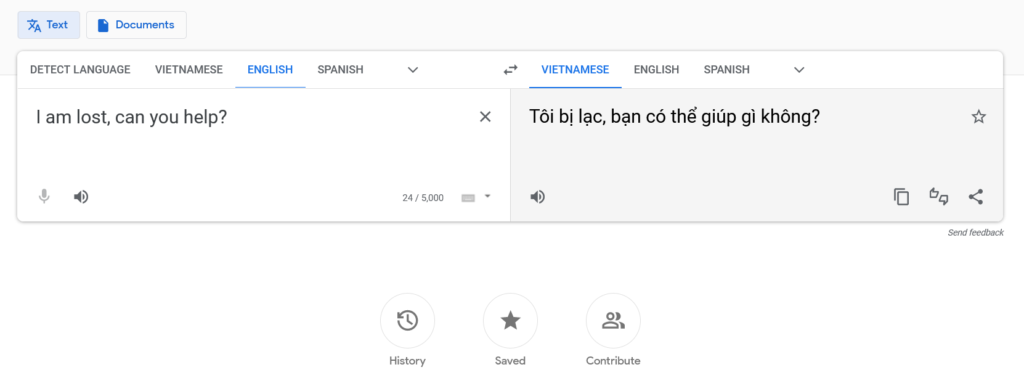Open the Contribute people icon

click(x=613, y=320)
